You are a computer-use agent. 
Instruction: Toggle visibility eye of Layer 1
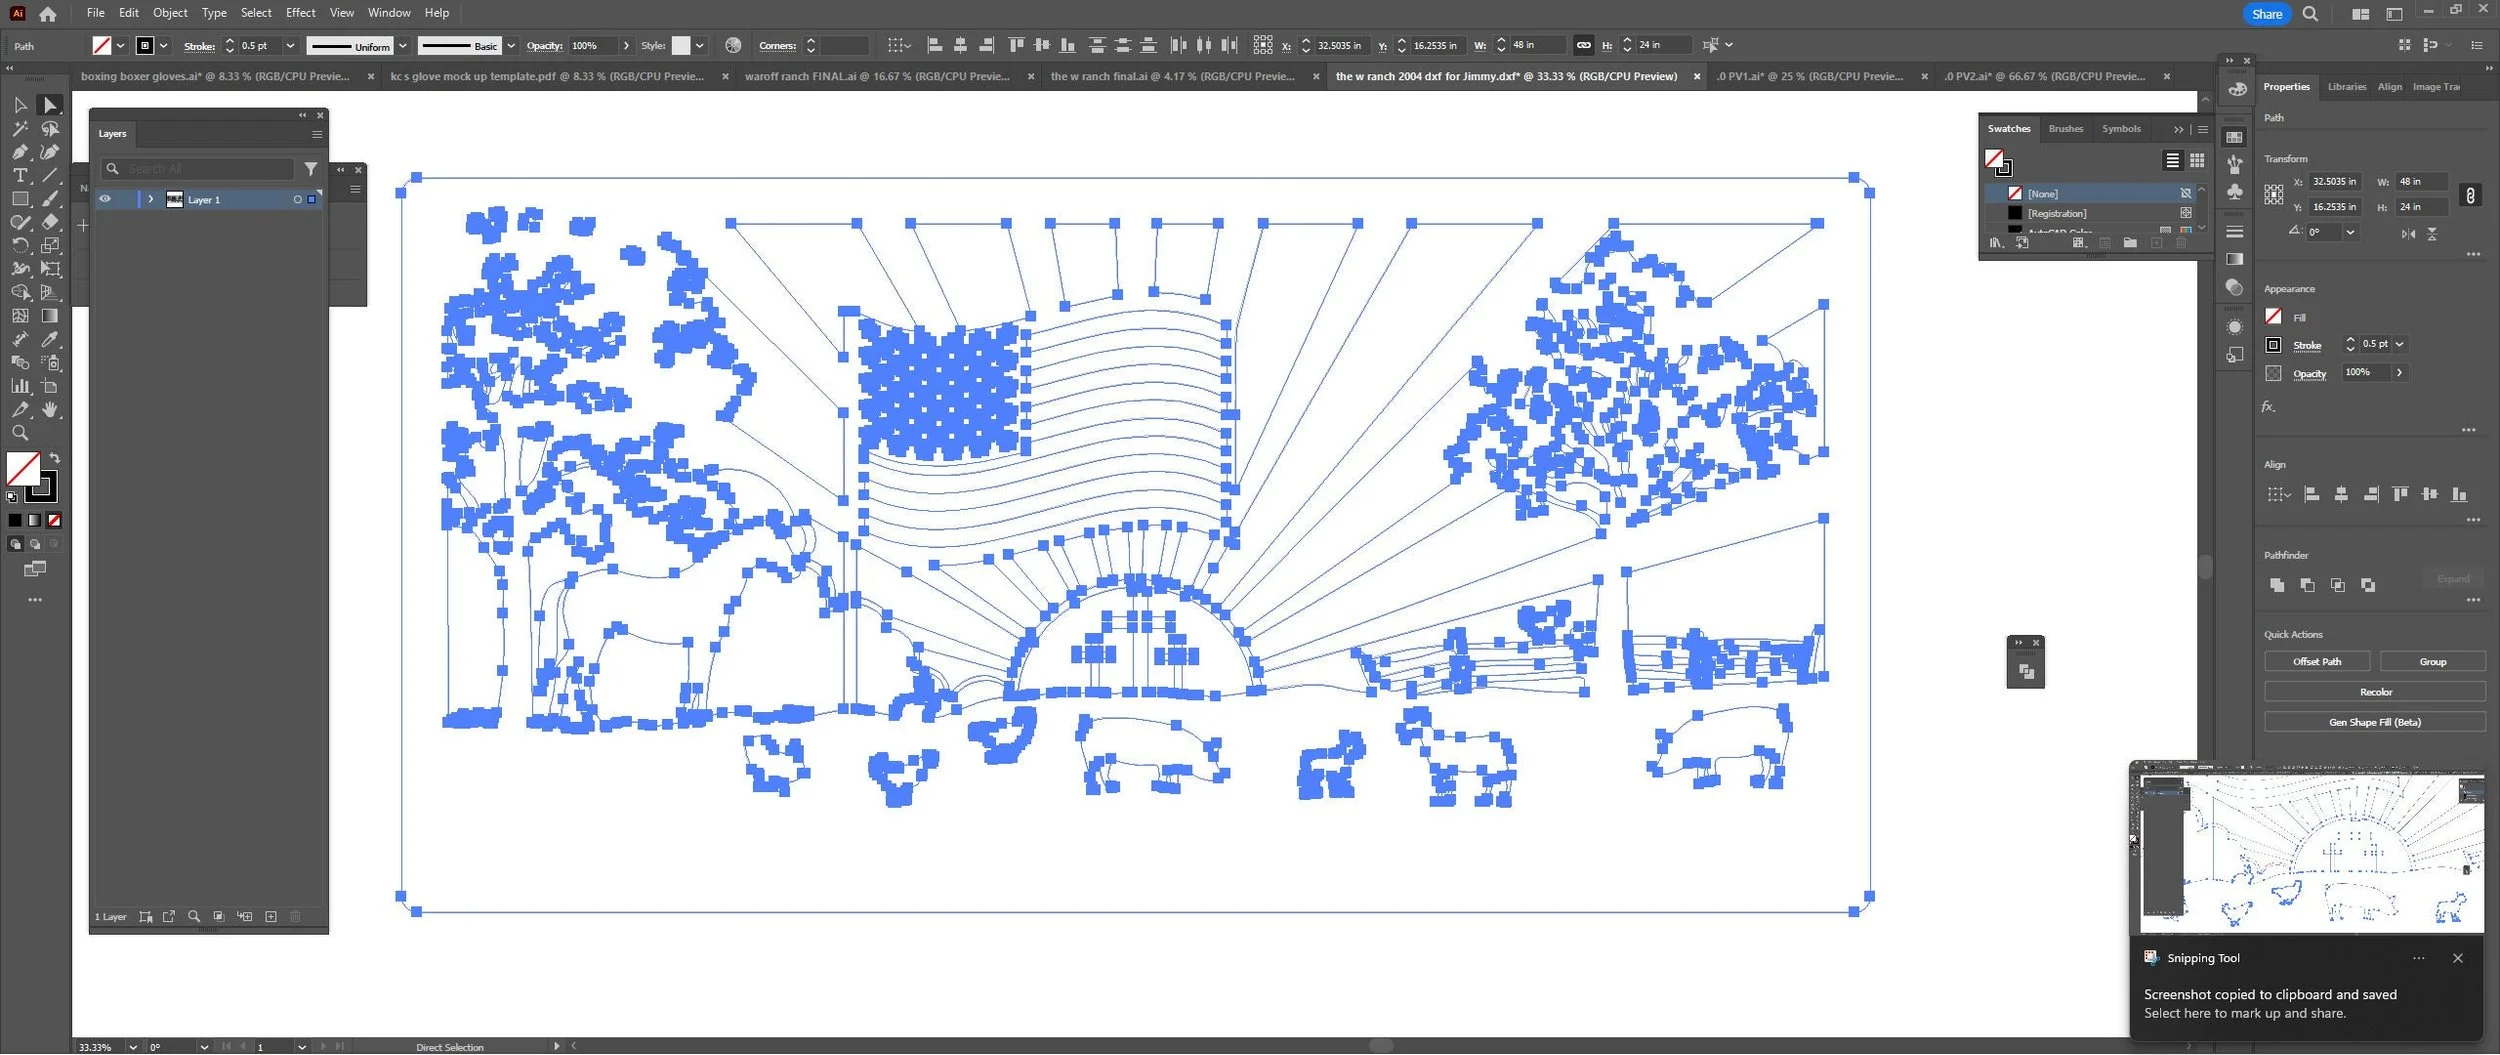point(105,199)
